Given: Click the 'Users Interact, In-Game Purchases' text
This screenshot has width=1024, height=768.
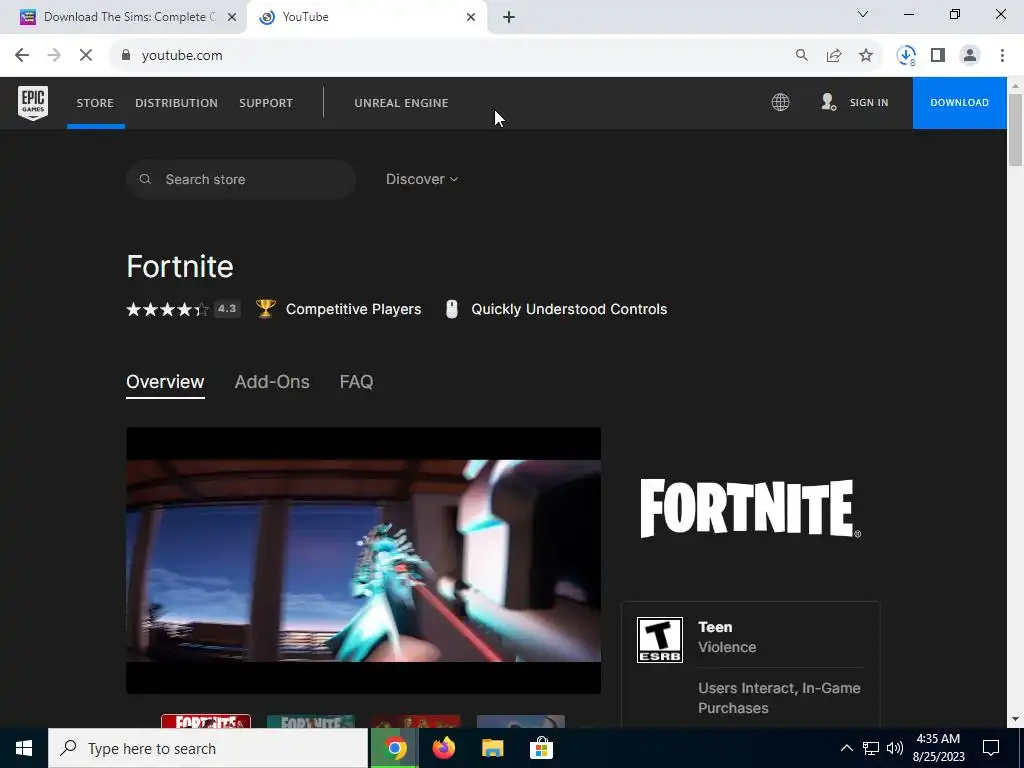Looking at the screenshot, I should 779,698.
